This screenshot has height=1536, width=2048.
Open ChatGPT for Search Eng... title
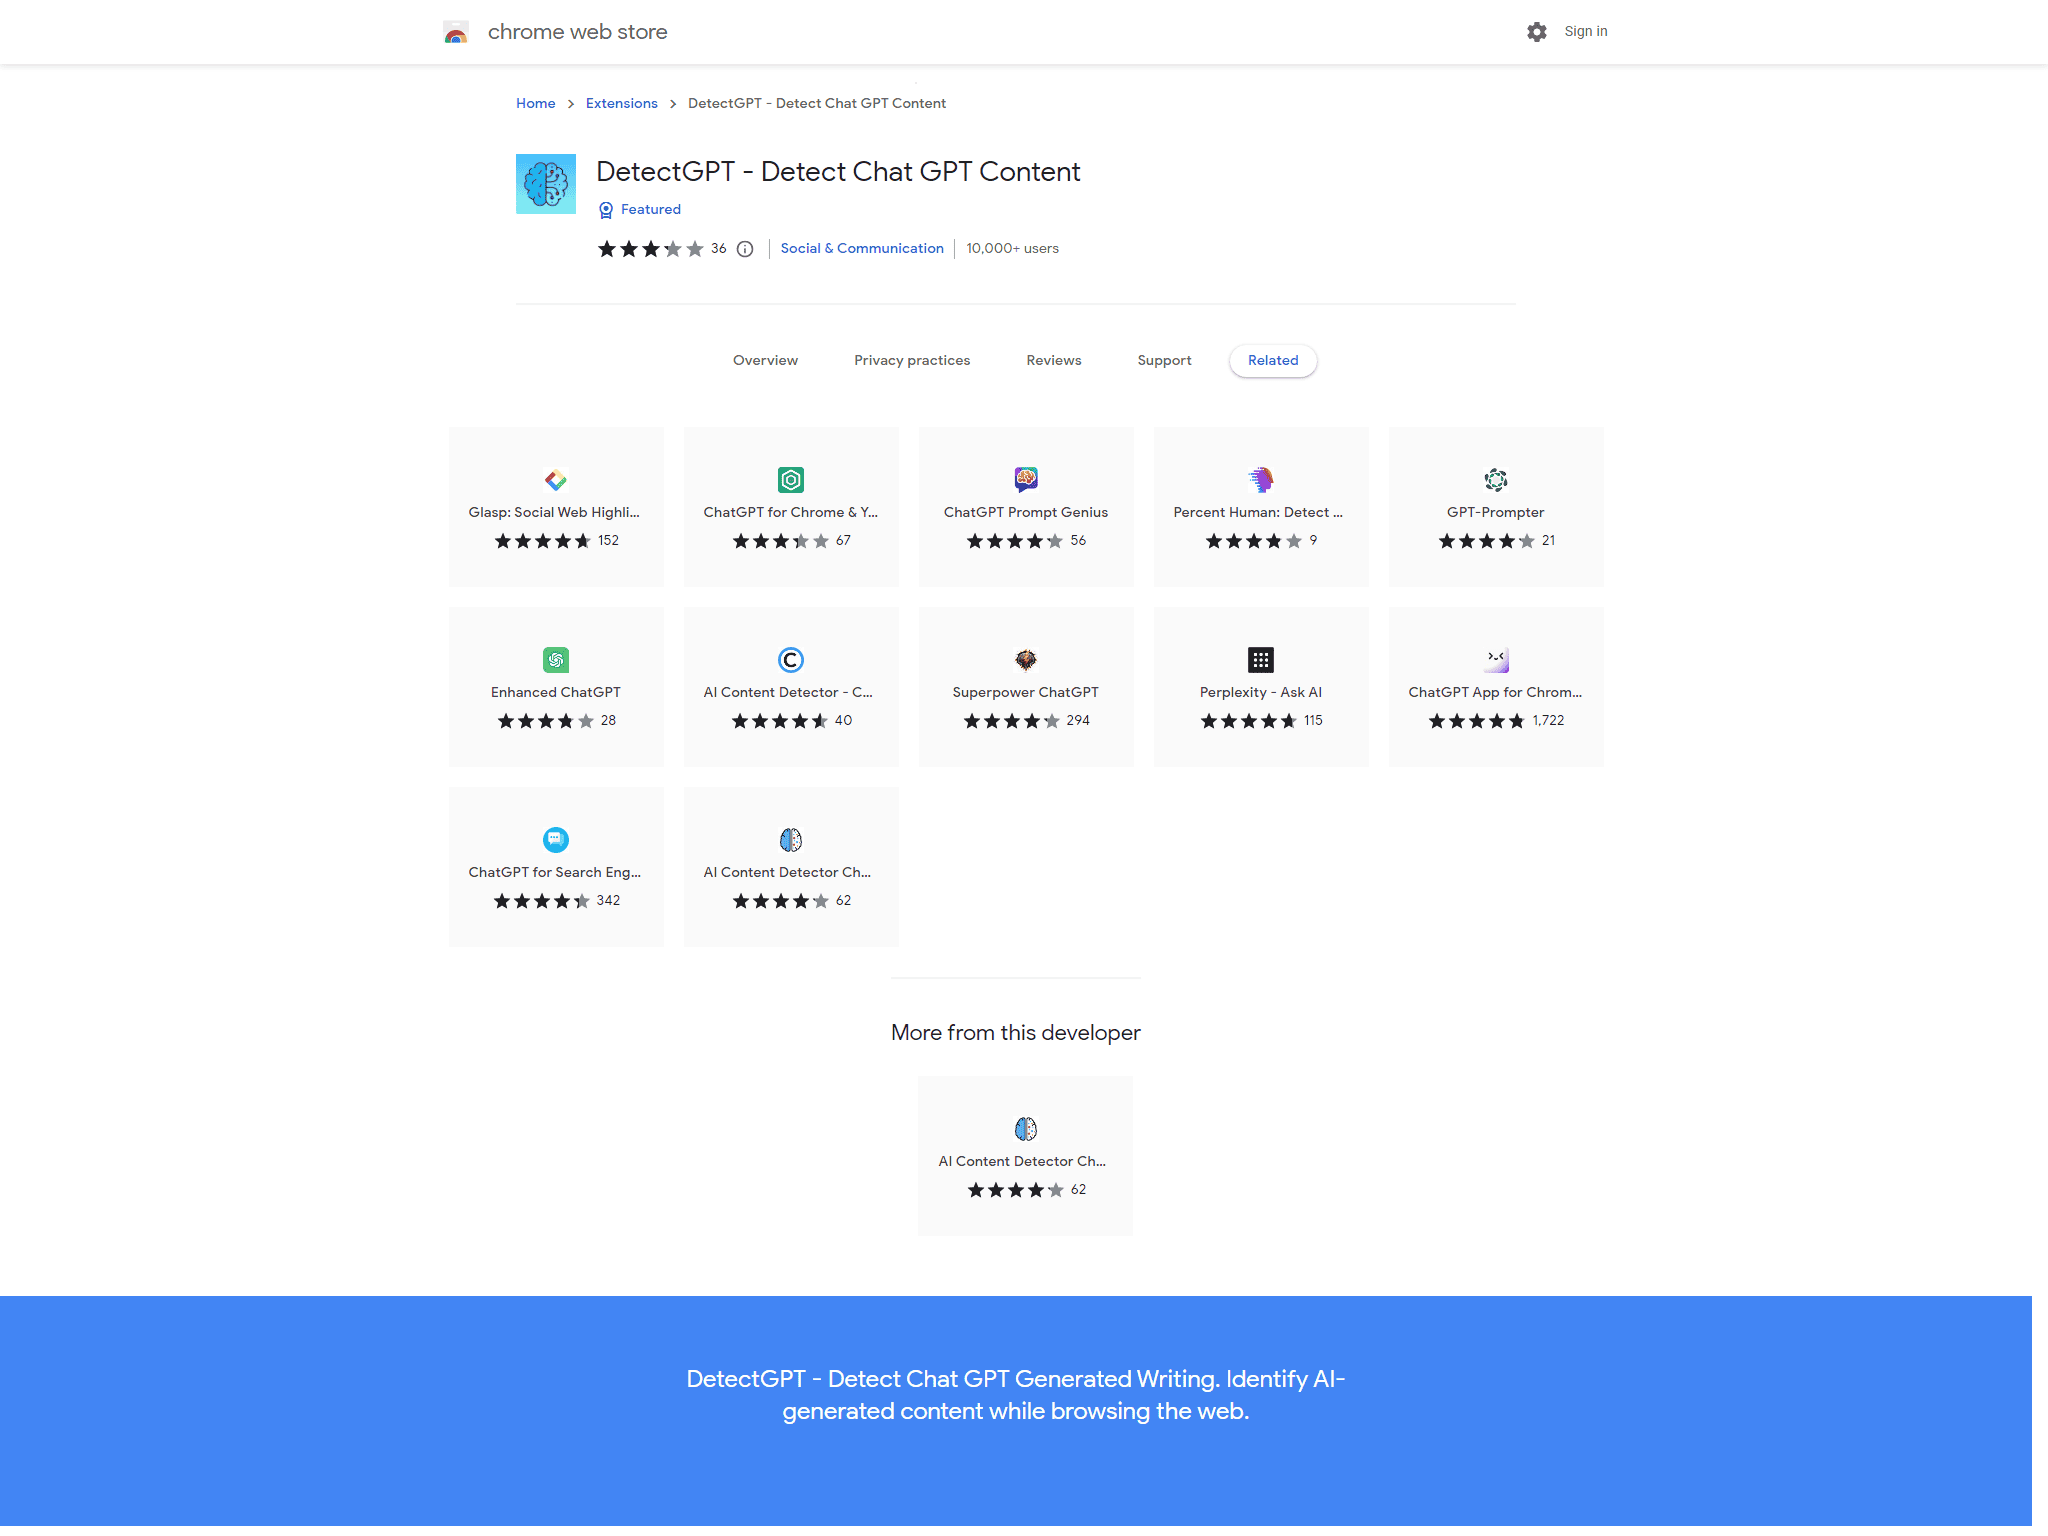(555, 873)
